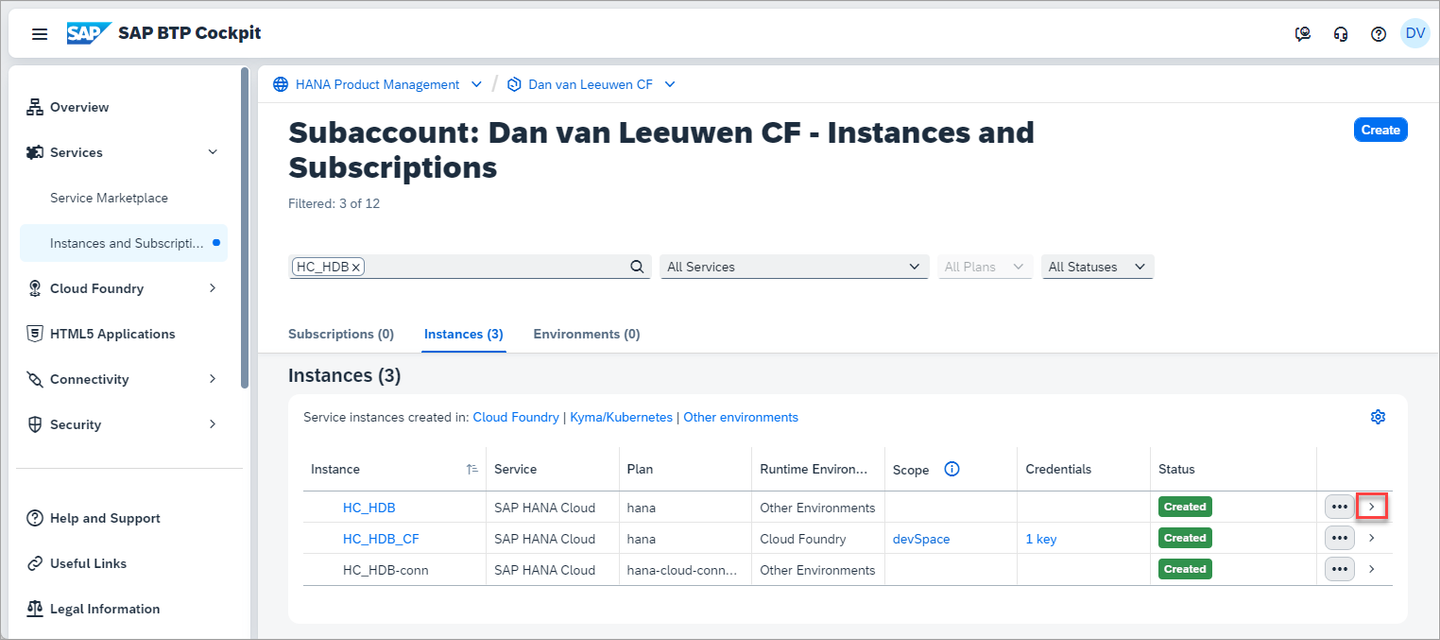1440x640 pixels.
Task: Click the Useful Links chain icon
Action: click(35, 563)
